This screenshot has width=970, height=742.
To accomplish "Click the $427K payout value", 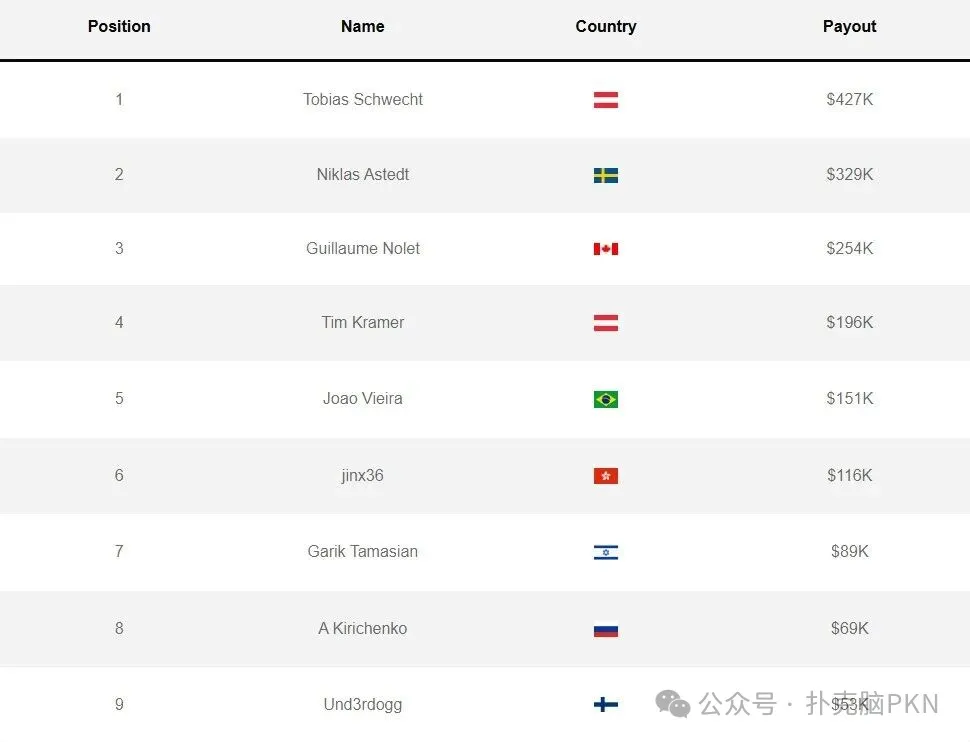I will [849, 100].
